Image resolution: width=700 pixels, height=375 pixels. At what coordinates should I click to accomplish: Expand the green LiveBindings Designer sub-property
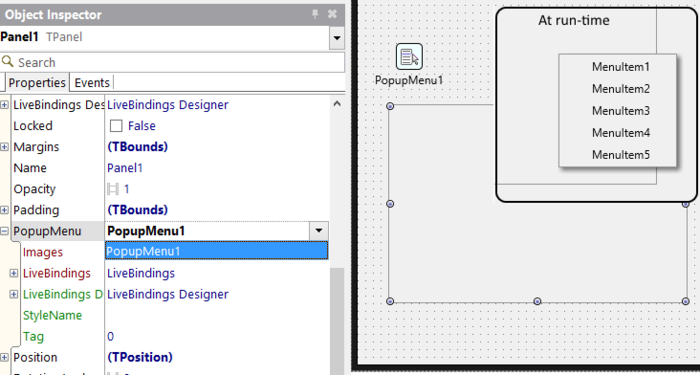click(14, 294)
